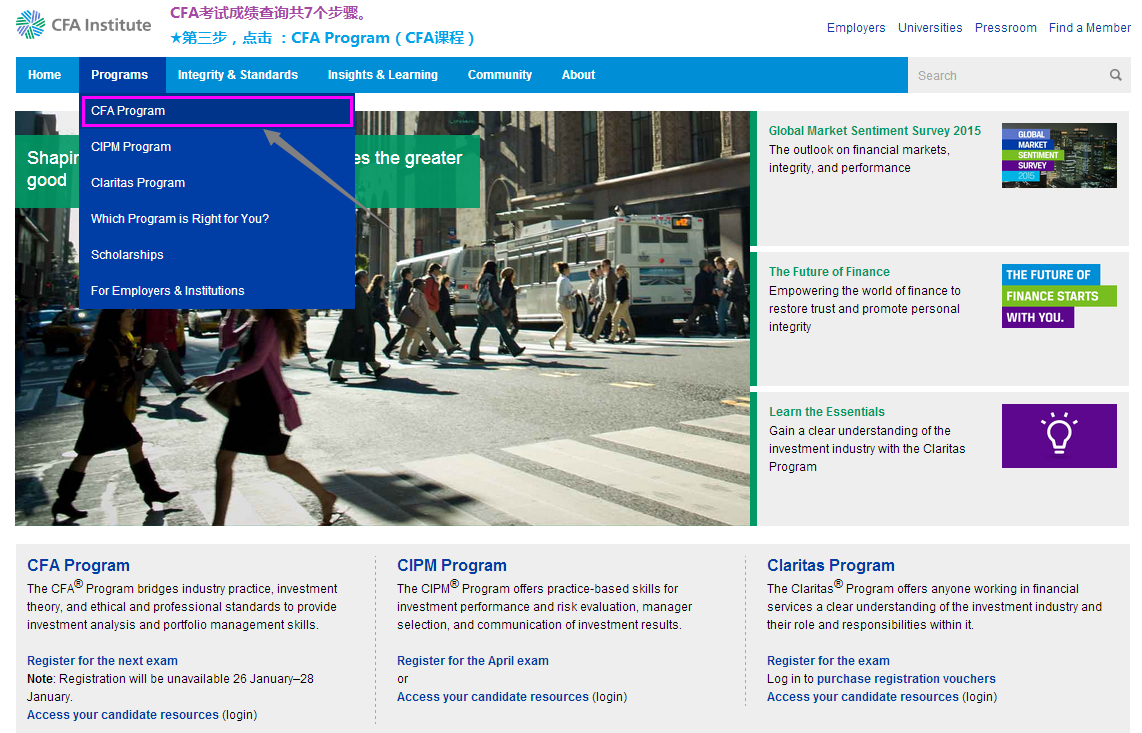
Task: Open Scholarships from the dropdown
Action: 127,255
